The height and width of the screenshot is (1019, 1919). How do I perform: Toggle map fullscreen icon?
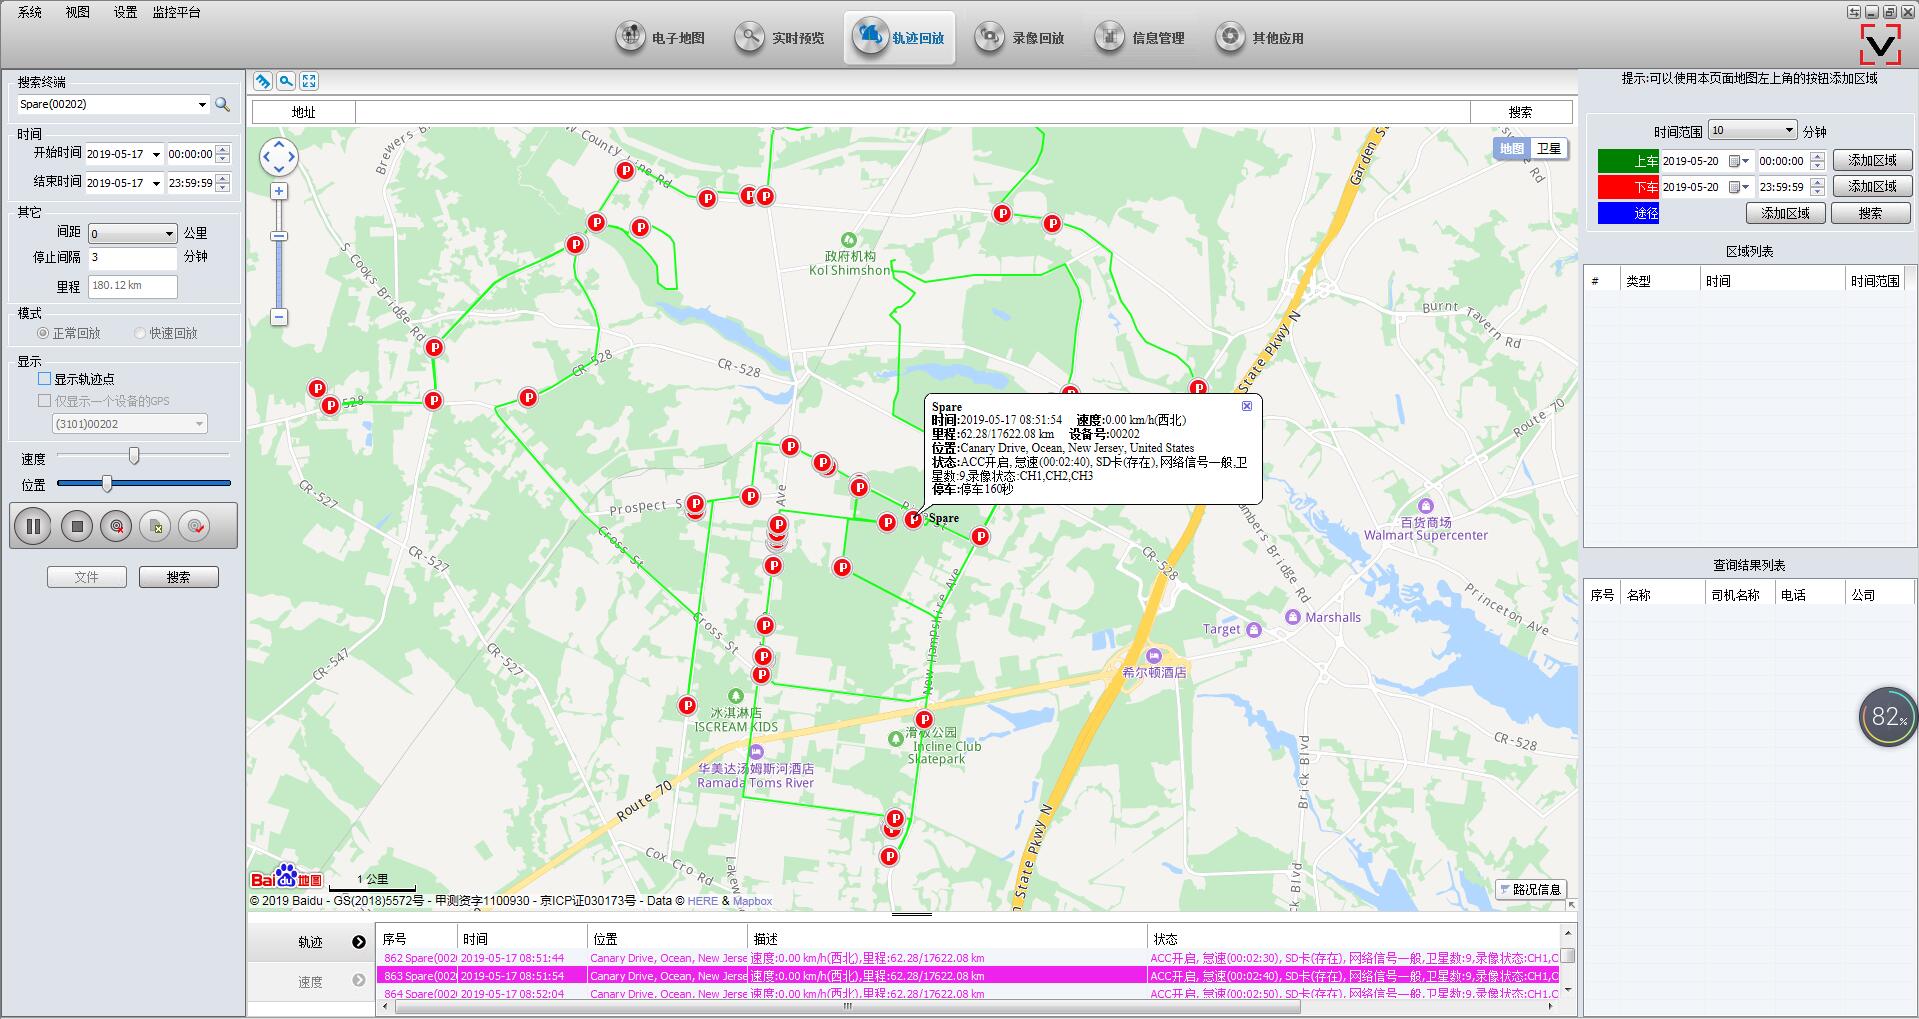point(309,81)
